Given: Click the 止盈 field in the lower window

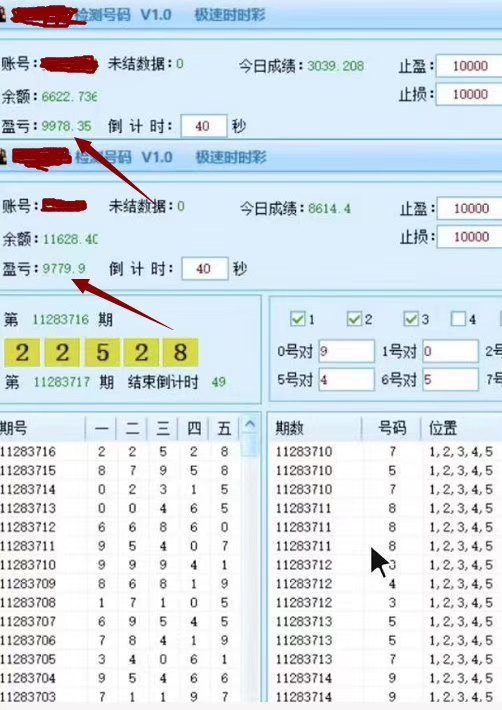Looking at the screenshot, I should tap(470, 209).
